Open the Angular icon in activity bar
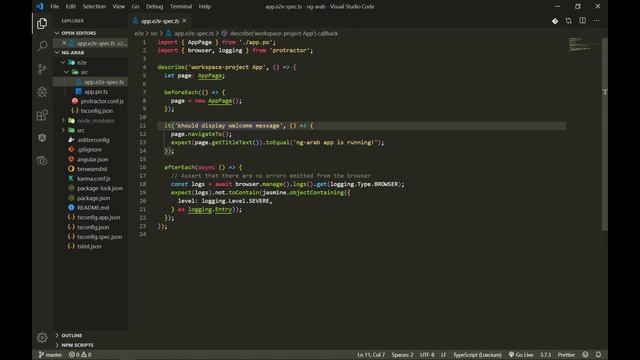This screenshot has width=640, height=360. coord(42,138)
